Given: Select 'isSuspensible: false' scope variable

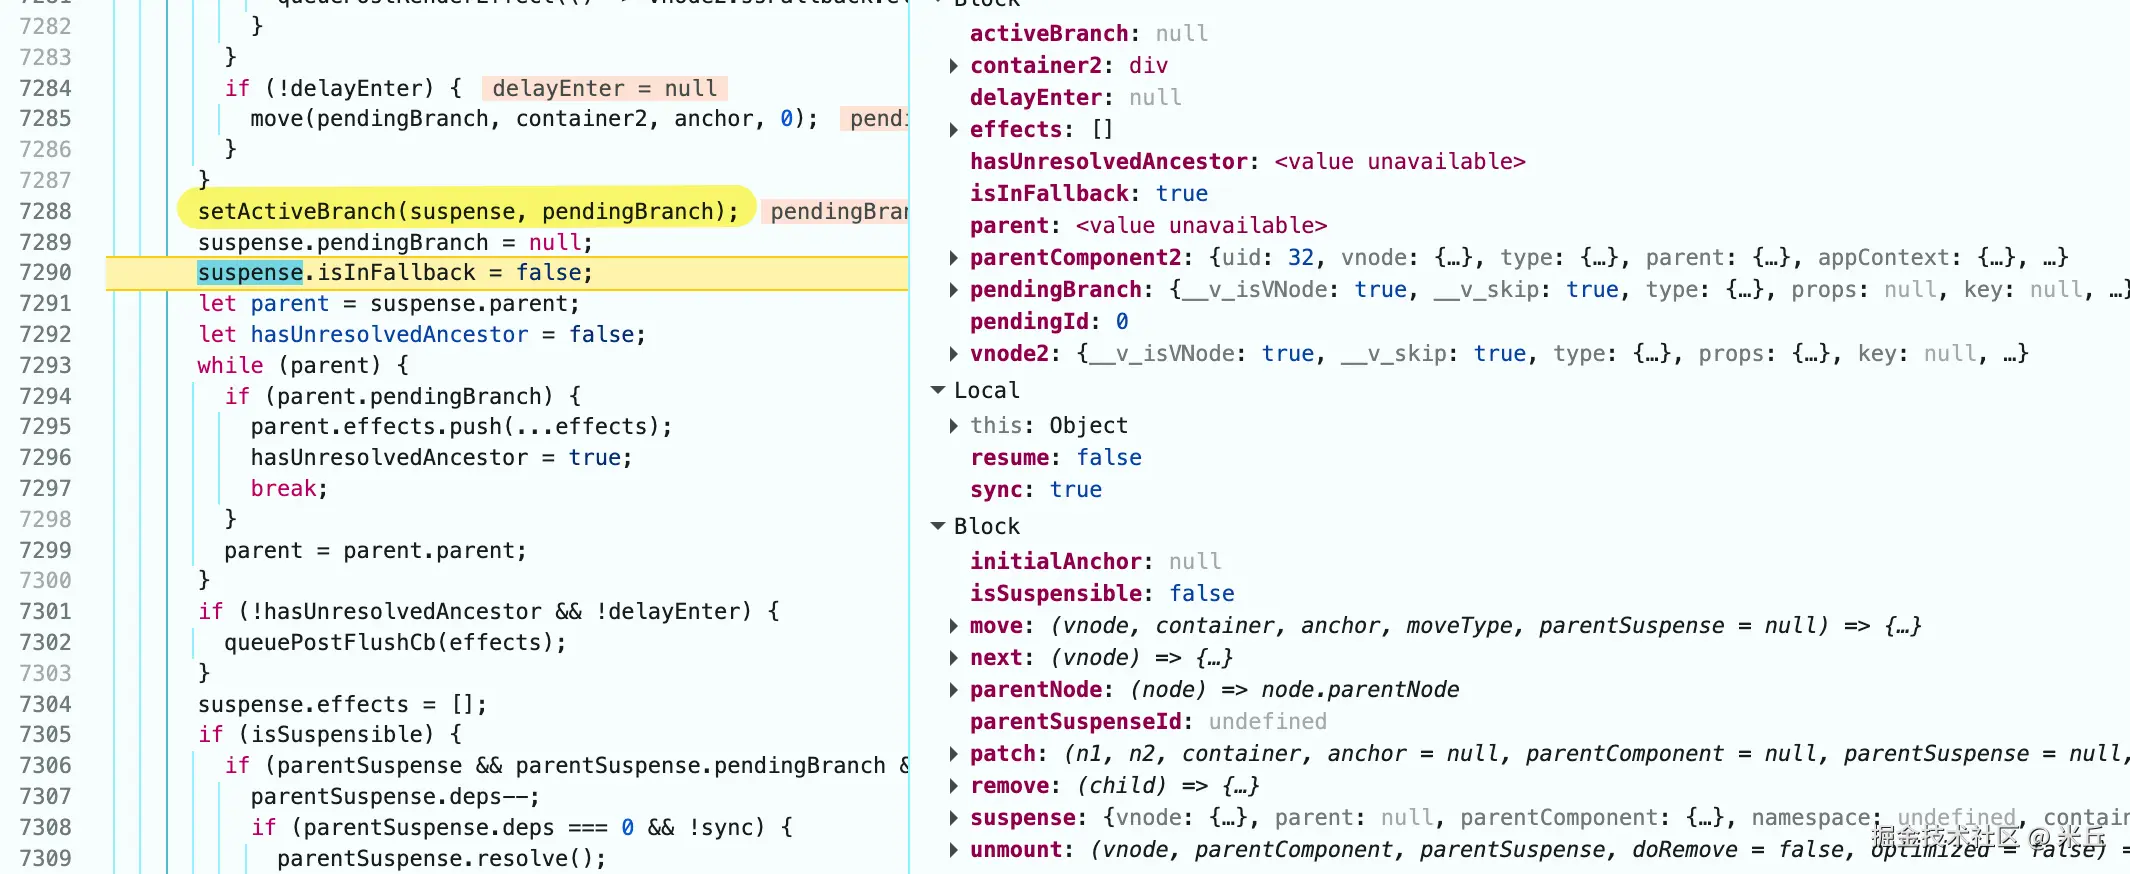Looking at the screenshot, I should tap(1102, 594).
